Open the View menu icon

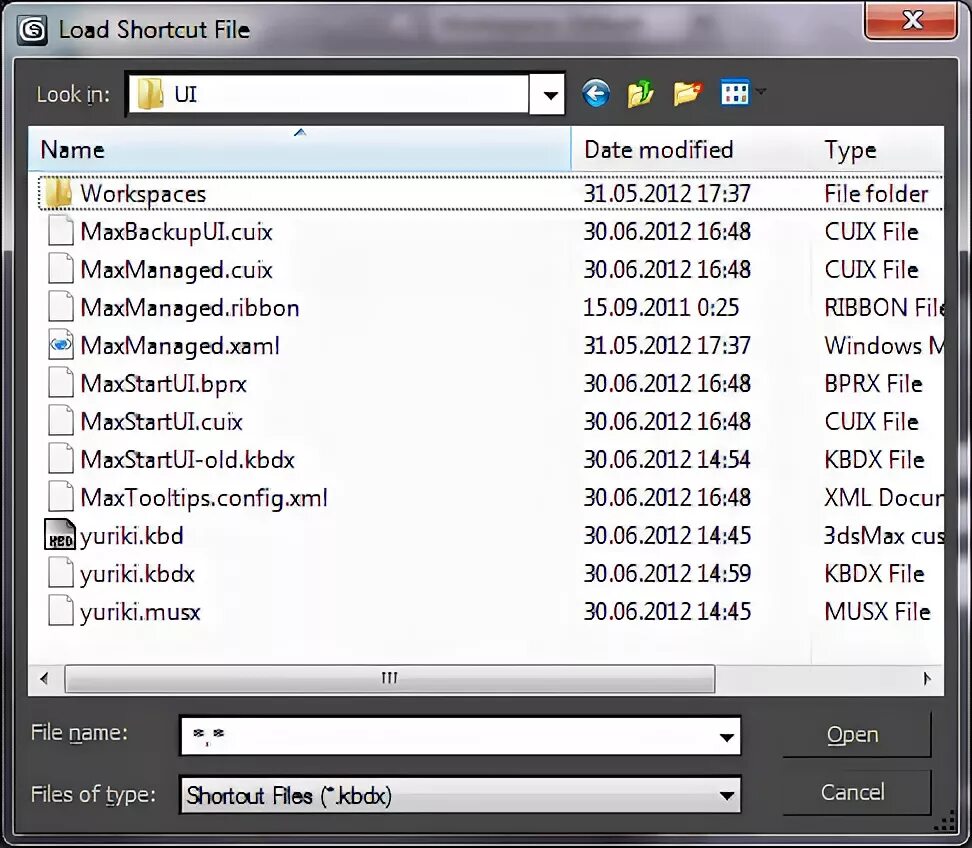click(735, 93)
